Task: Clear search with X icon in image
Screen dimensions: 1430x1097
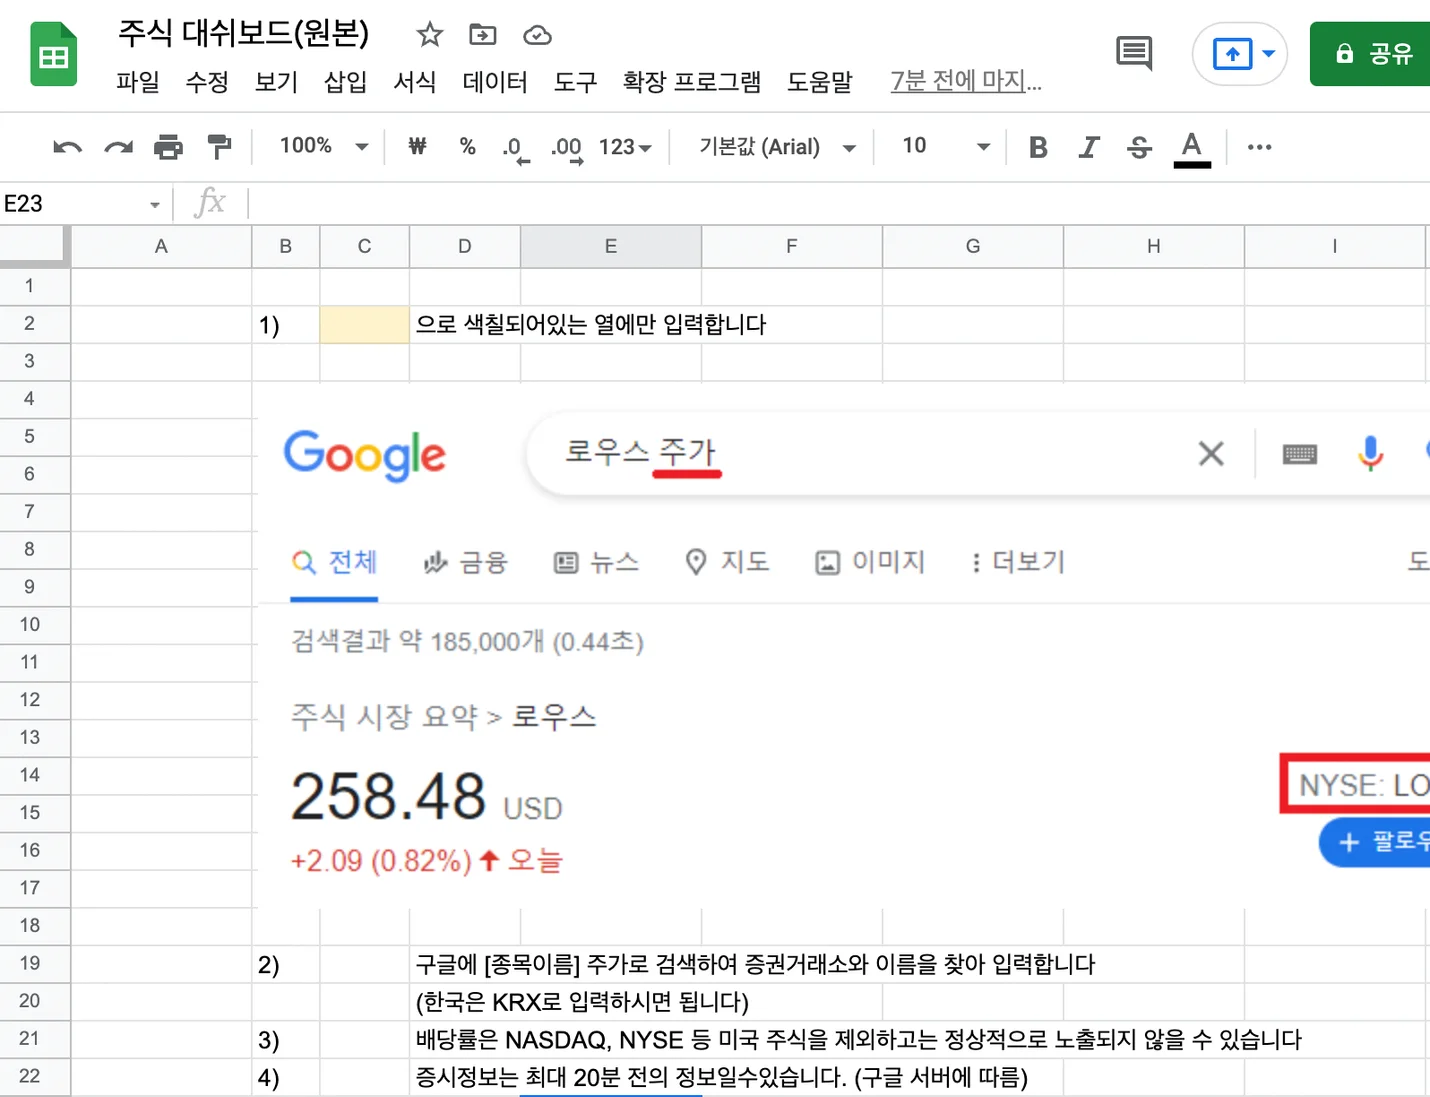Action: pyautogui.click(x=1211, y=454)
